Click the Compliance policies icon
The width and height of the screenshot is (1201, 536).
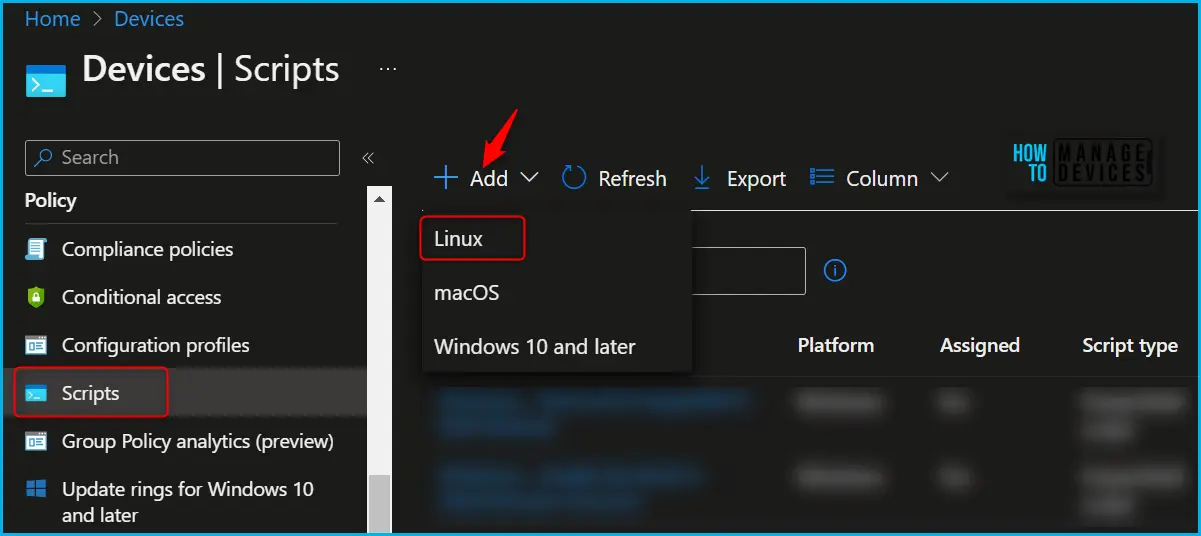[37, 249]
